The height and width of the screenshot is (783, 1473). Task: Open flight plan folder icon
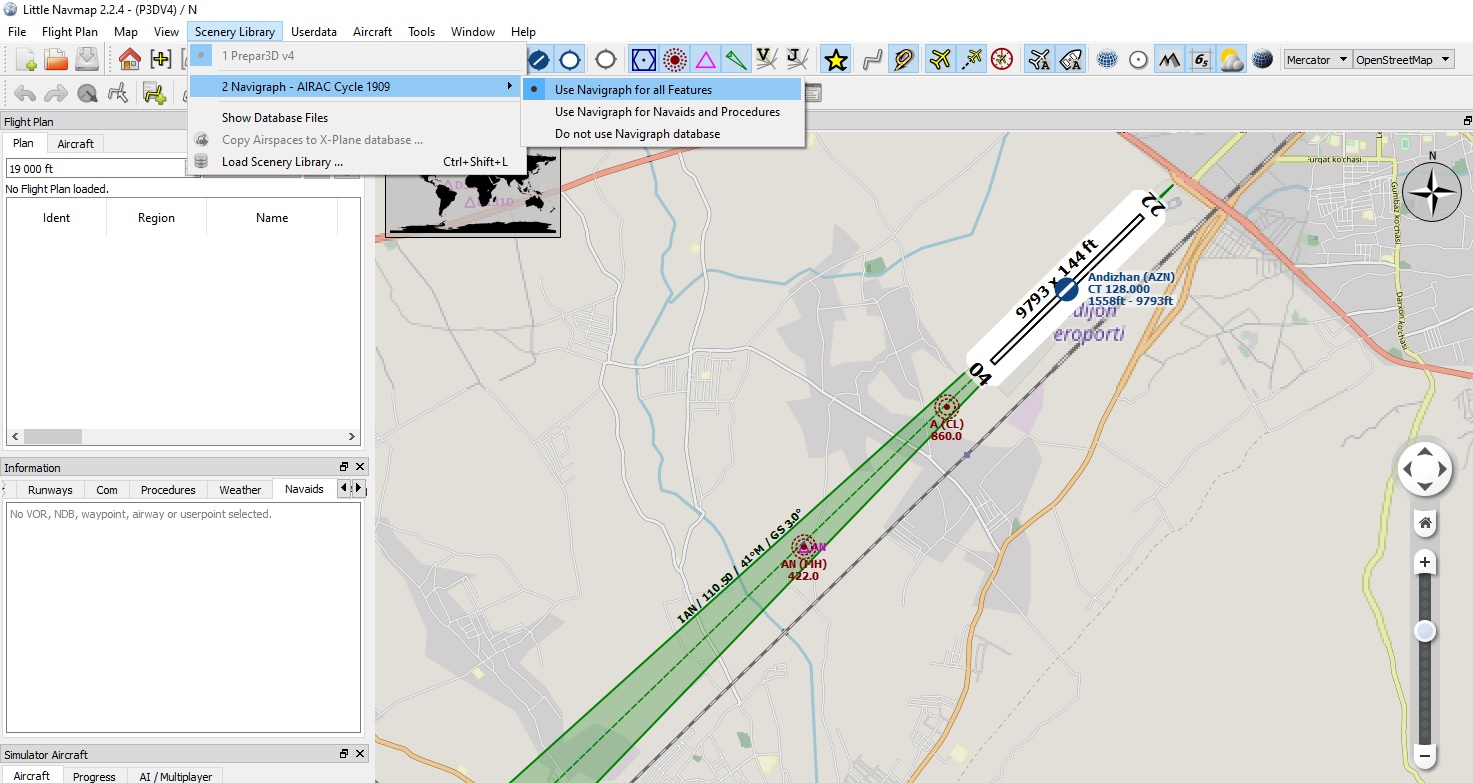57,60
